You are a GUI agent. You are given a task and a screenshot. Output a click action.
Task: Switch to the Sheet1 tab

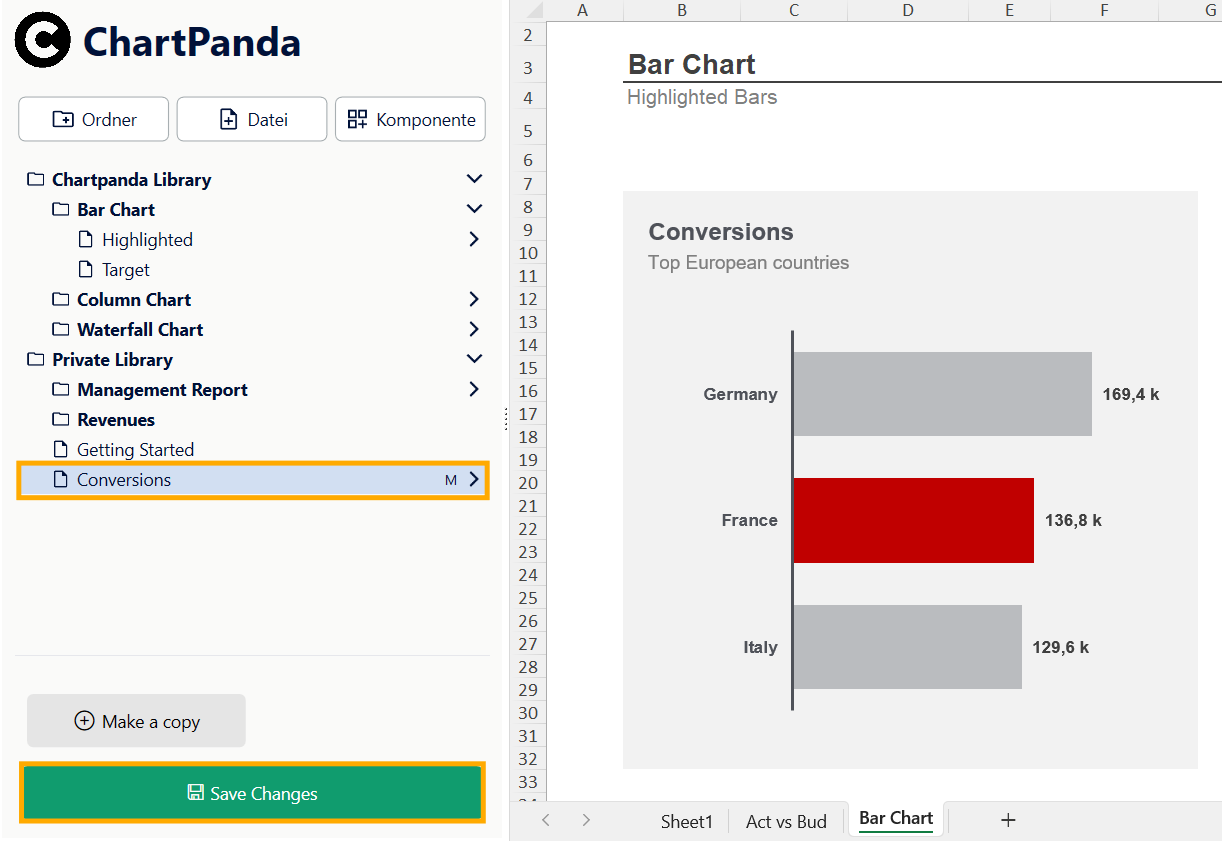[687, 820]
